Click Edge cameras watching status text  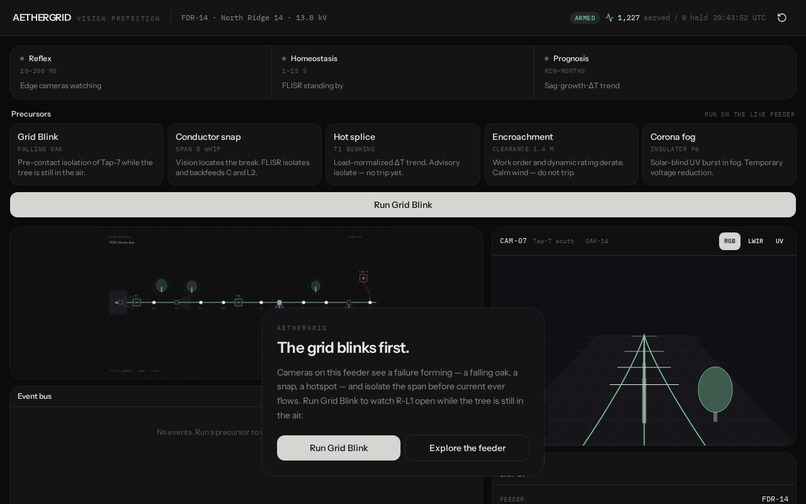(x=61, y=85)
